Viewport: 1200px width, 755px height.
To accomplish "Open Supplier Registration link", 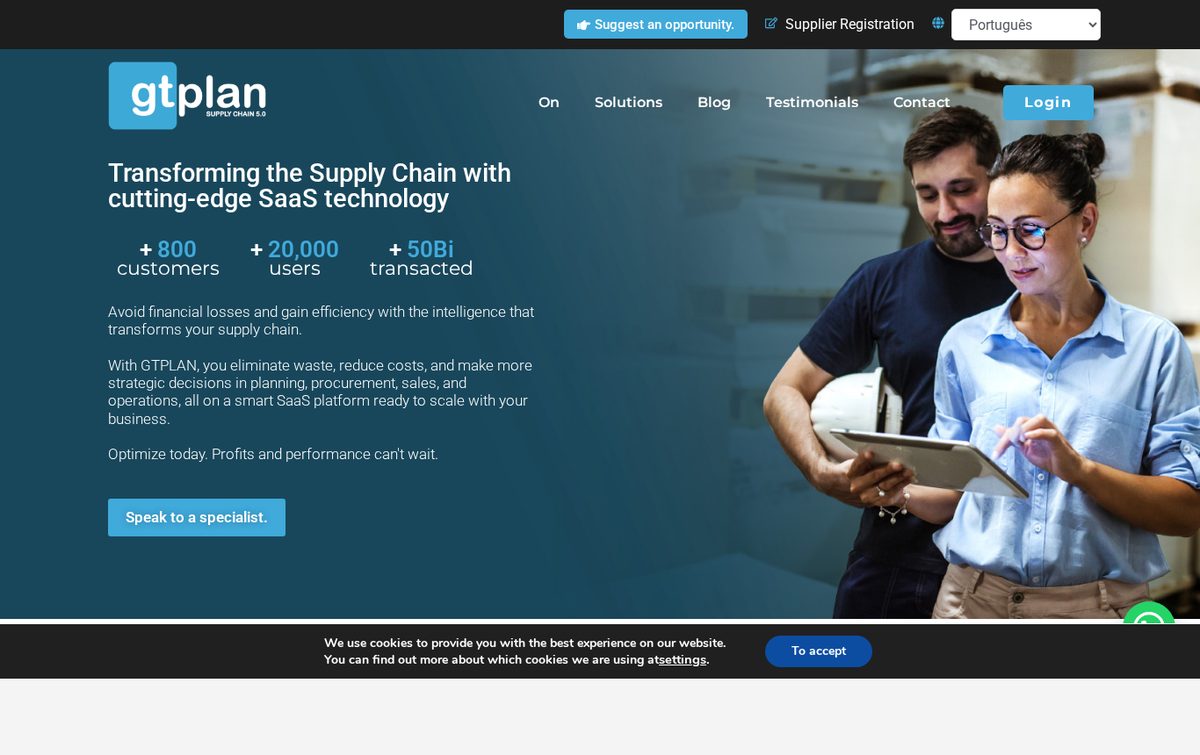I will click(849, 24).
